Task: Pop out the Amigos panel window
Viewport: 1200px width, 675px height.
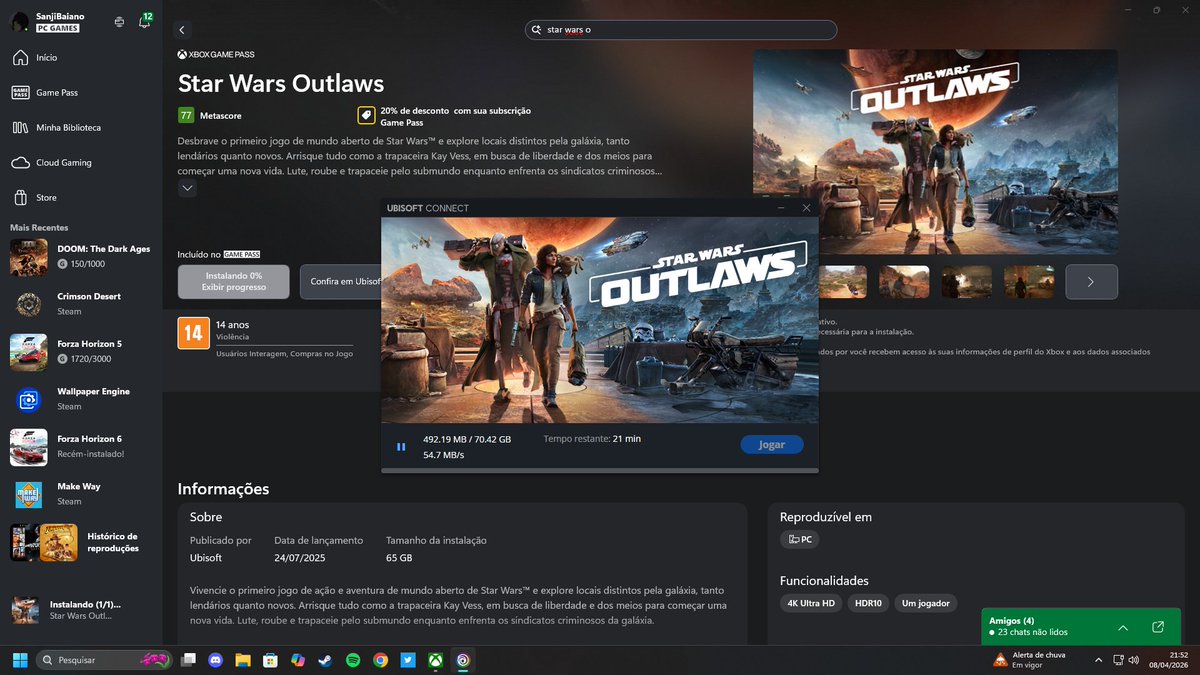Action: [x=1158, y=627]
